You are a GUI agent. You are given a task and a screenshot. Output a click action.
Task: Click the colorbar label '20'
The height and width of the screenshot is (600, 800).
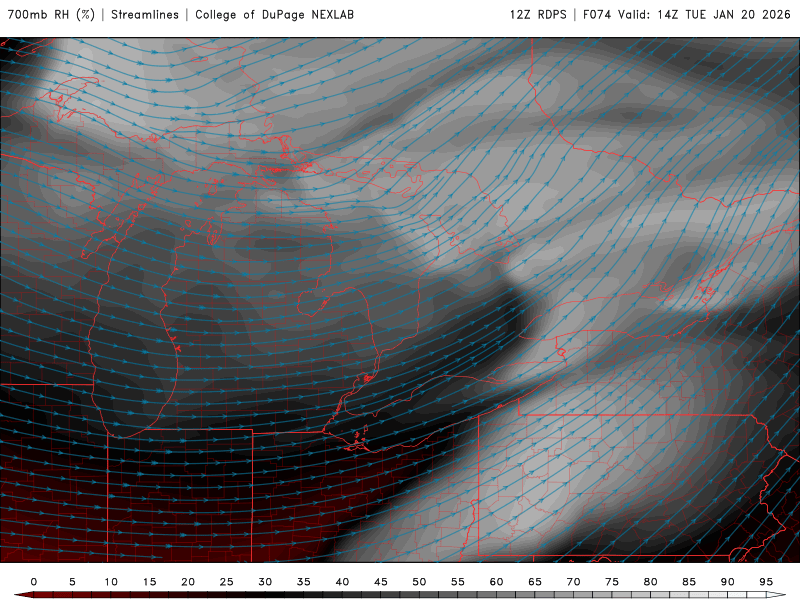point(188,582)
